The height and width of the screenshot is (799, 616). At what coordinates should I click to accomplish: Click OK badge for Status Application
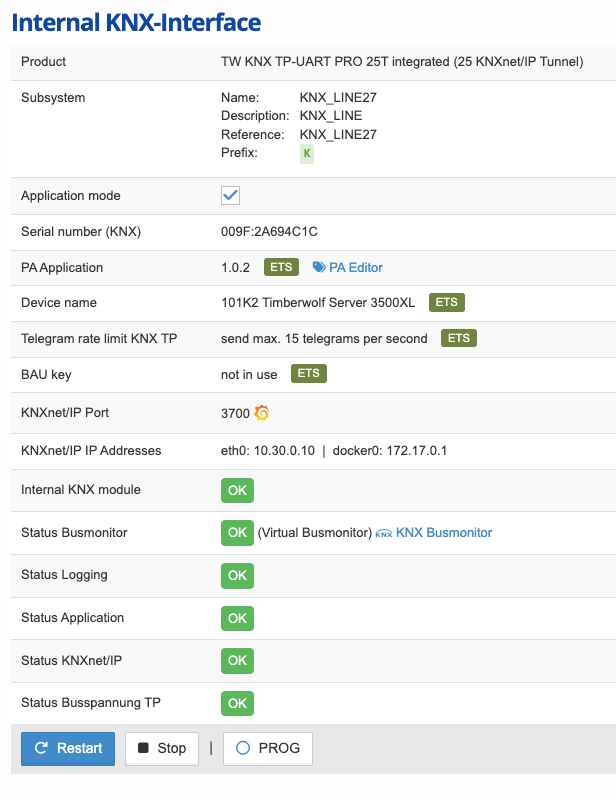pyautogui.click(x=237, y=619)
